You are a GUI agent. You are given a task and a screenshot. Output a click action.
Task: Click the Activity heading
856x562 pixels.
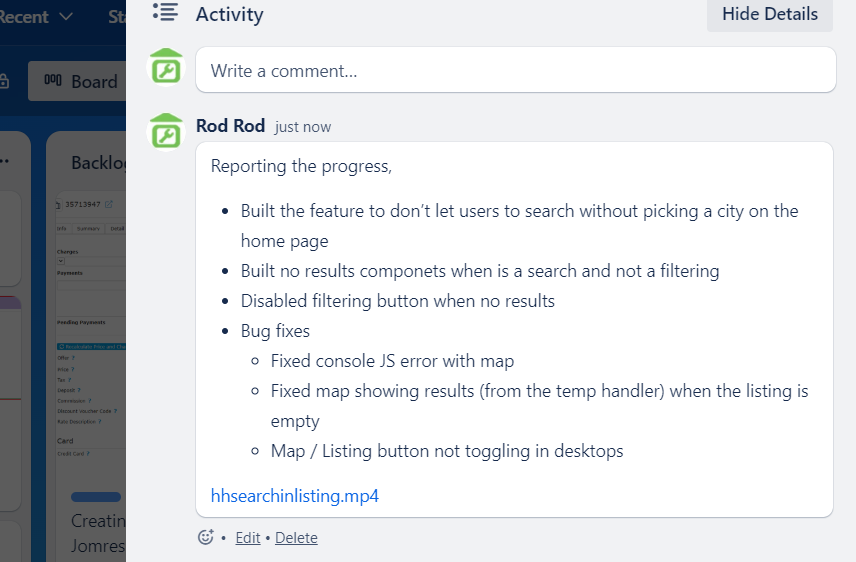[229, 14]
